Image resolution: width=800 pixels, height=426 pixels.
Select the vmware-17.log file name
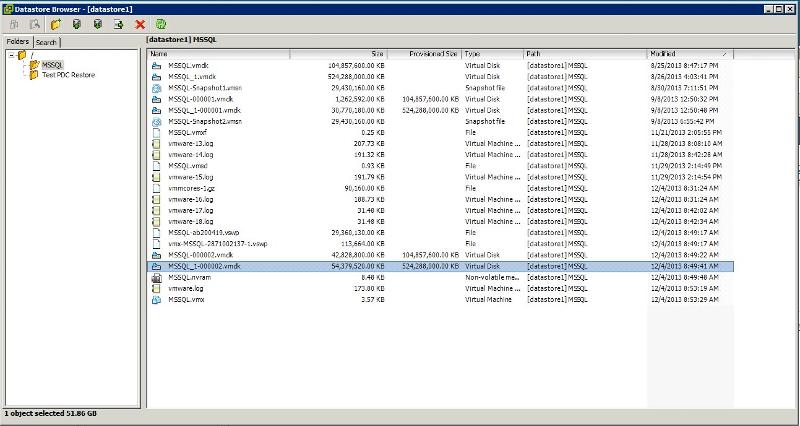tap(191, 211)
